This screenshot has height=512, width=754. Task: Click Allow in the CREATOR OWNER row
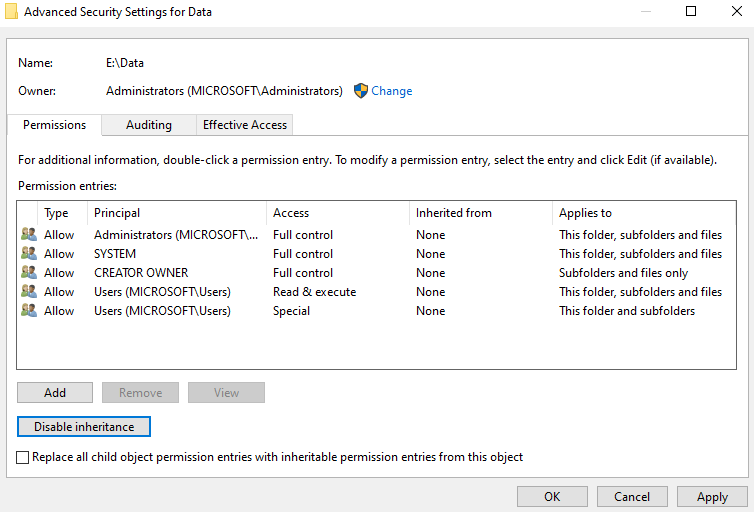pyautogui.click(x=59, y=273)
